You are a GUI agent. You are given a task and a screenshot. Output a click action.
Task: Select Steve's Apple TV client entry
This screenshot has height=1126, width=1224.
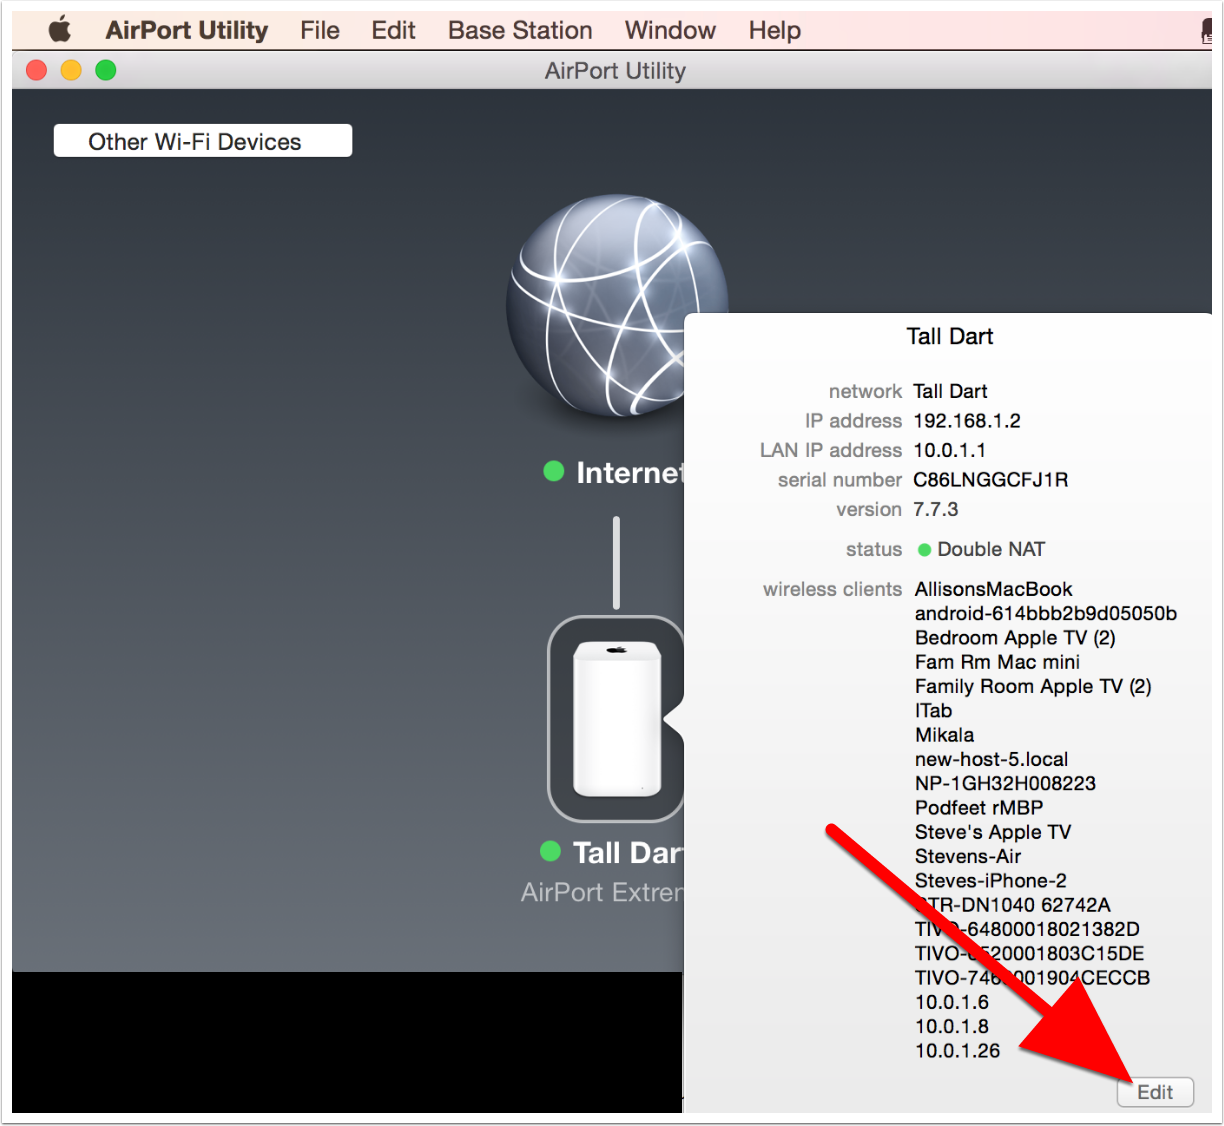click(992, 832)
